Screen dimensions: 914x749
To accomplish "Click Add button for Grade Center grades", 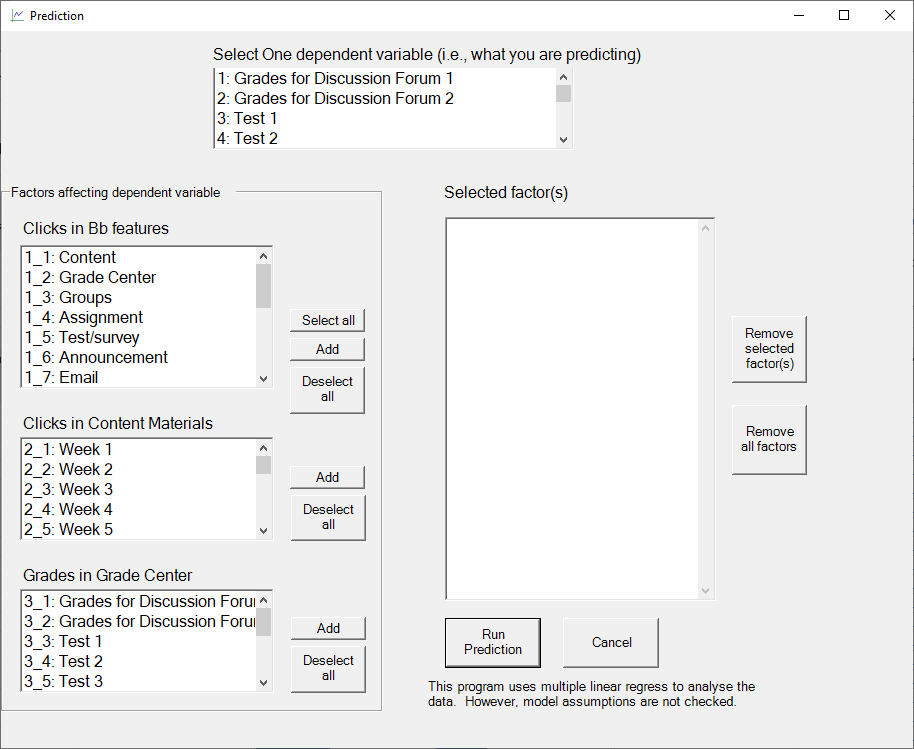I will 328,628.
